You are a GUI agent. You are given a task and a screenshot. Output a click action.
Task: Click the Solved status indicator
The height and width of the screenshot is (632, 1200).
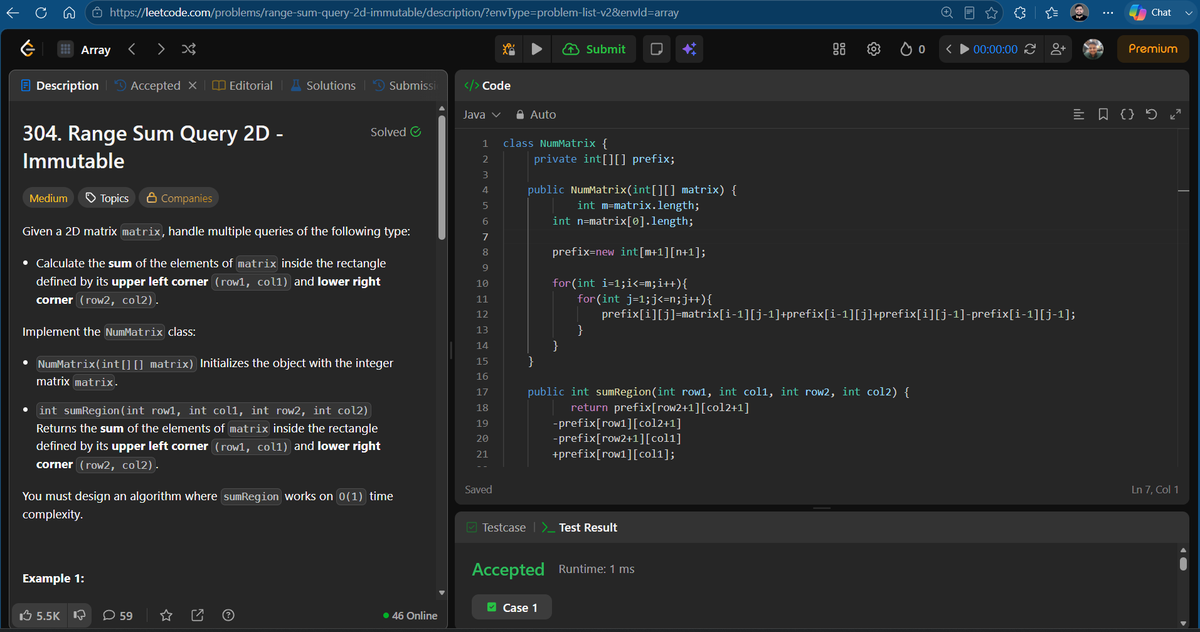coord(396,132)
